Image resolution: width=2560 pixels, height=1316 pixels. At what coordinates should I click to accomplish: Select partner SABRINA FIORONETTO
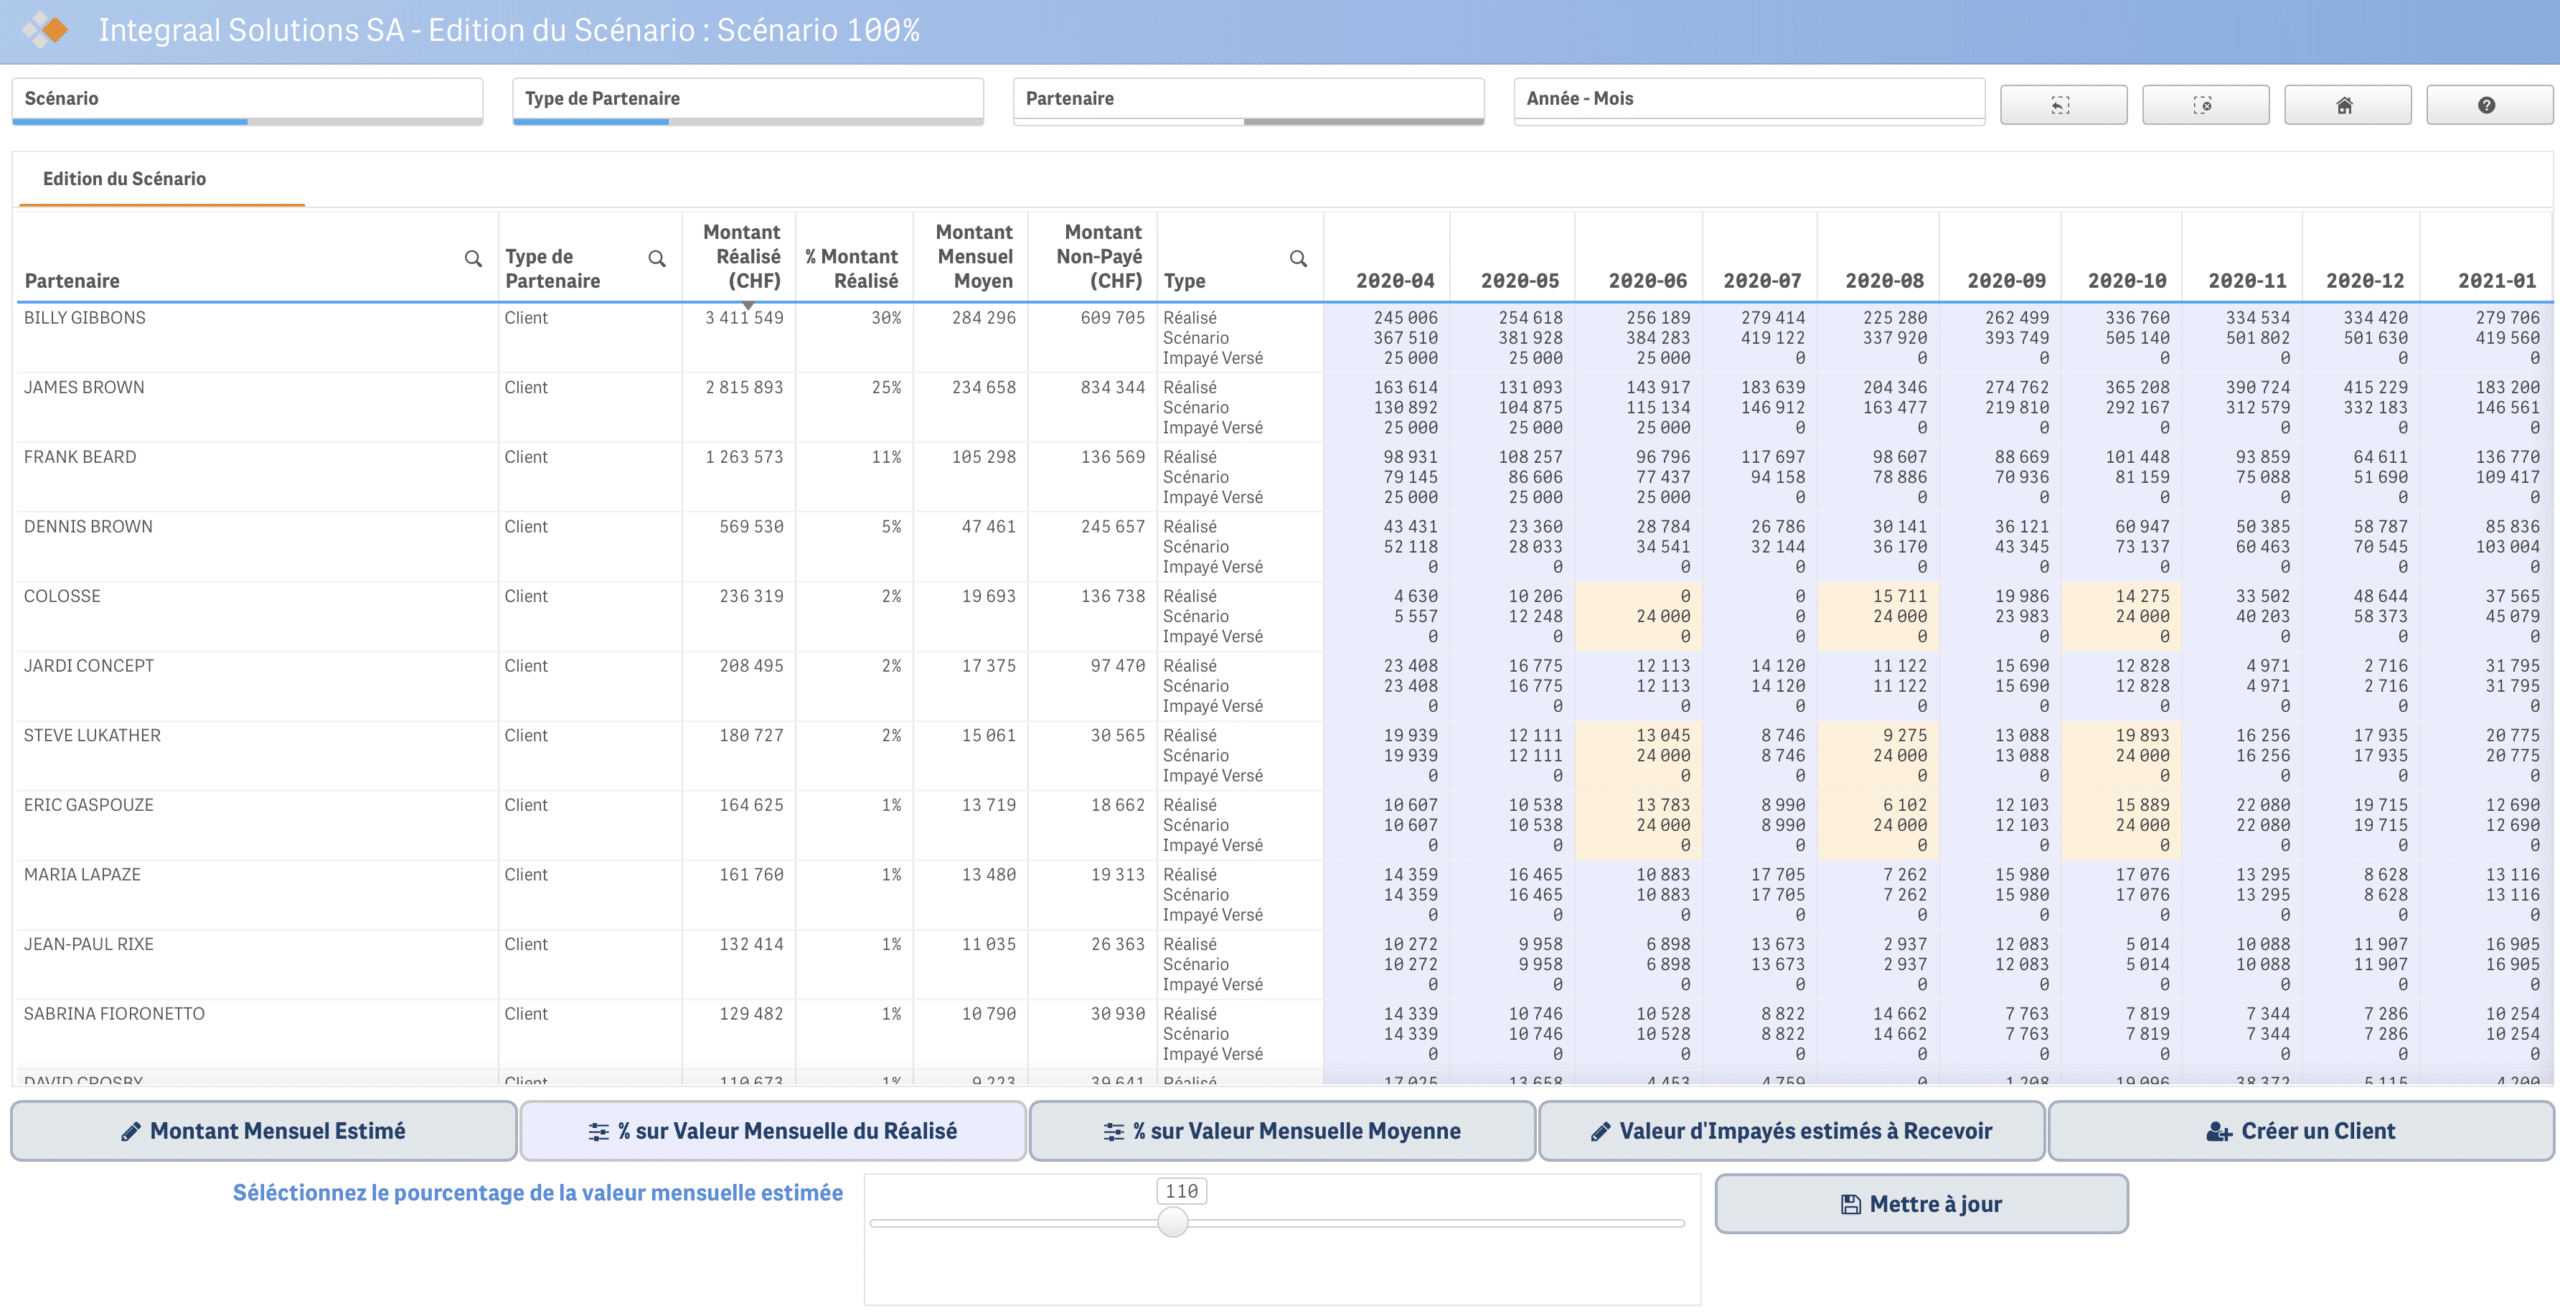(x=114, y=1014)
